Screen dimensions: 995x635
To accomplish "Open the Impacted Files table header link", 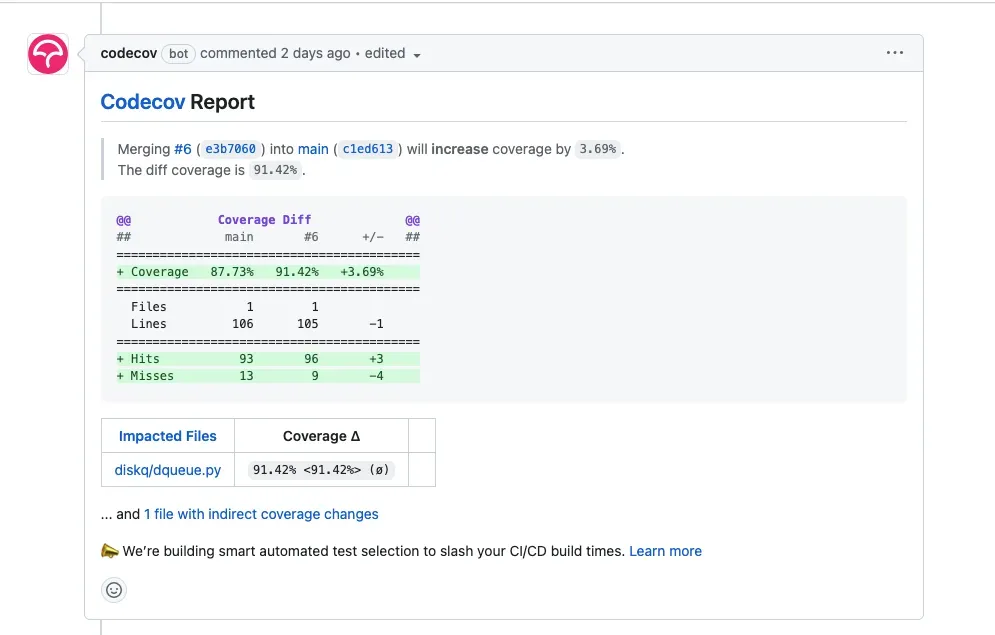I will tap(167, 436).
